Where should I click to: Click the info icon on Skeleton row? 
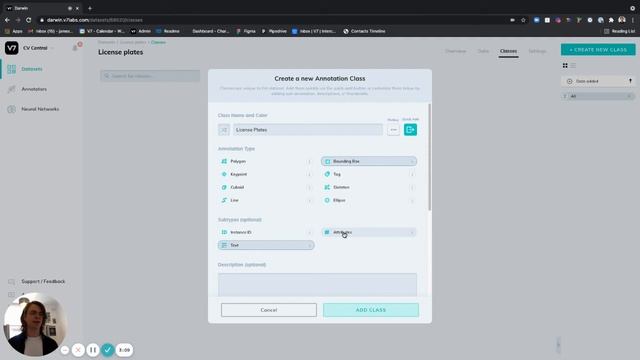[412, 187]
